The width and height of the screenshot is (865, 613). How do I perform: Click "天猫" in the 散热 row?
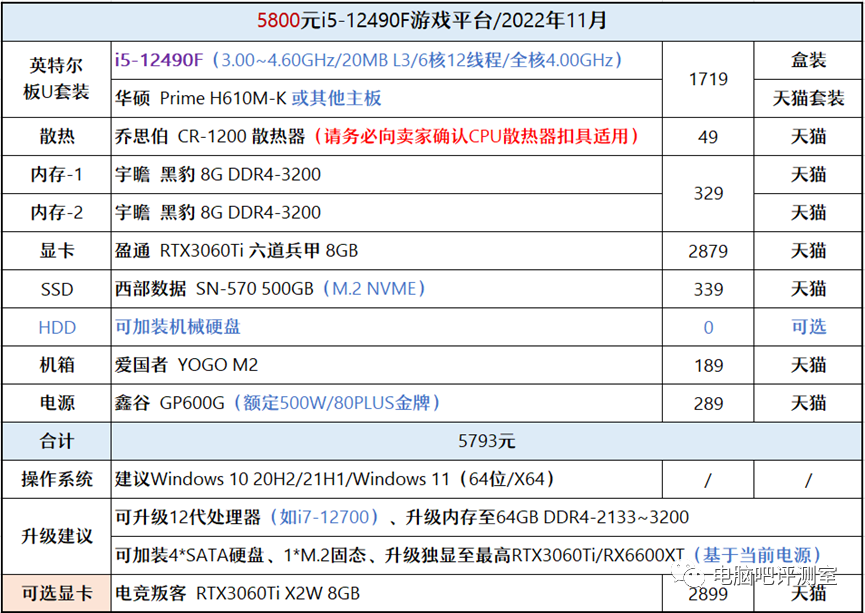808,136
